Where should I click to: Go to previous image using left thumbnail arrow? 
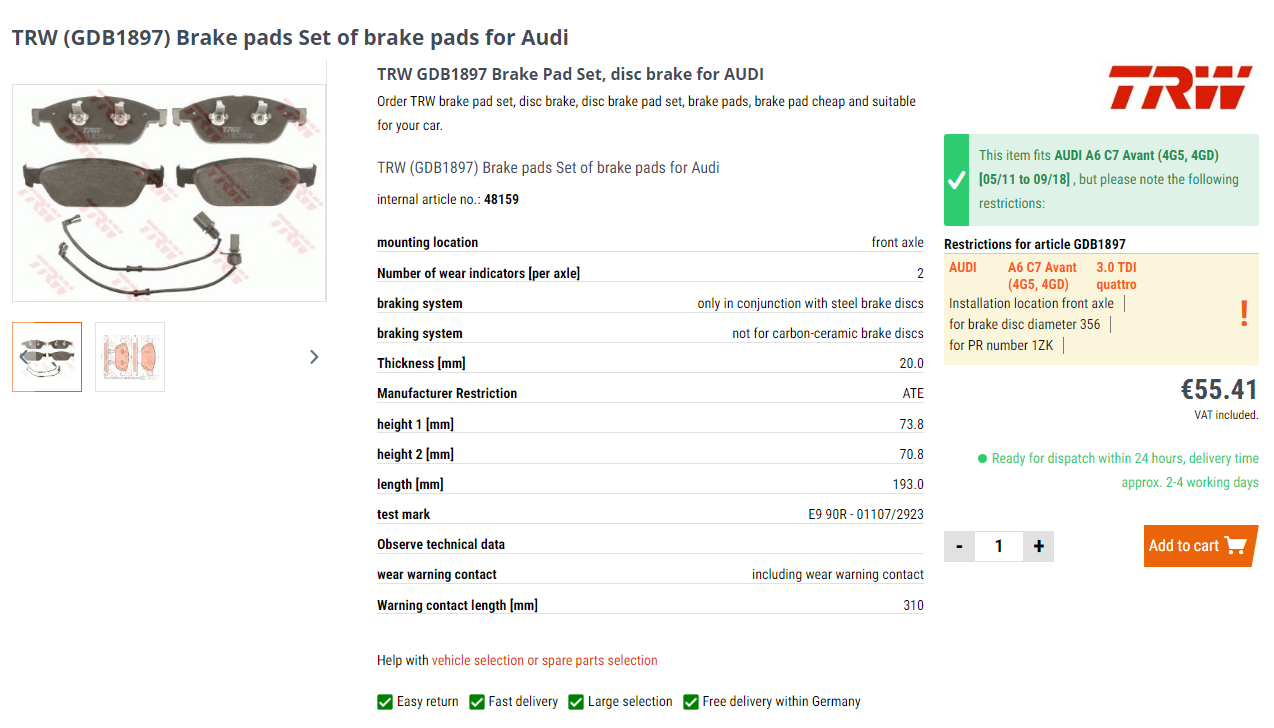24,356
